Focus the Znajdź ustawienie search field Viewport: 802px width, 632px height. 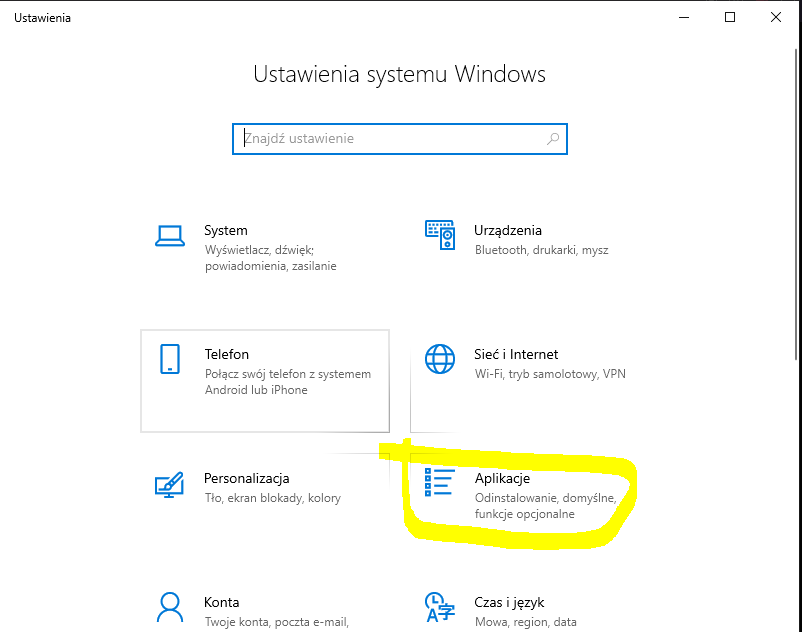tap(400, 139)
